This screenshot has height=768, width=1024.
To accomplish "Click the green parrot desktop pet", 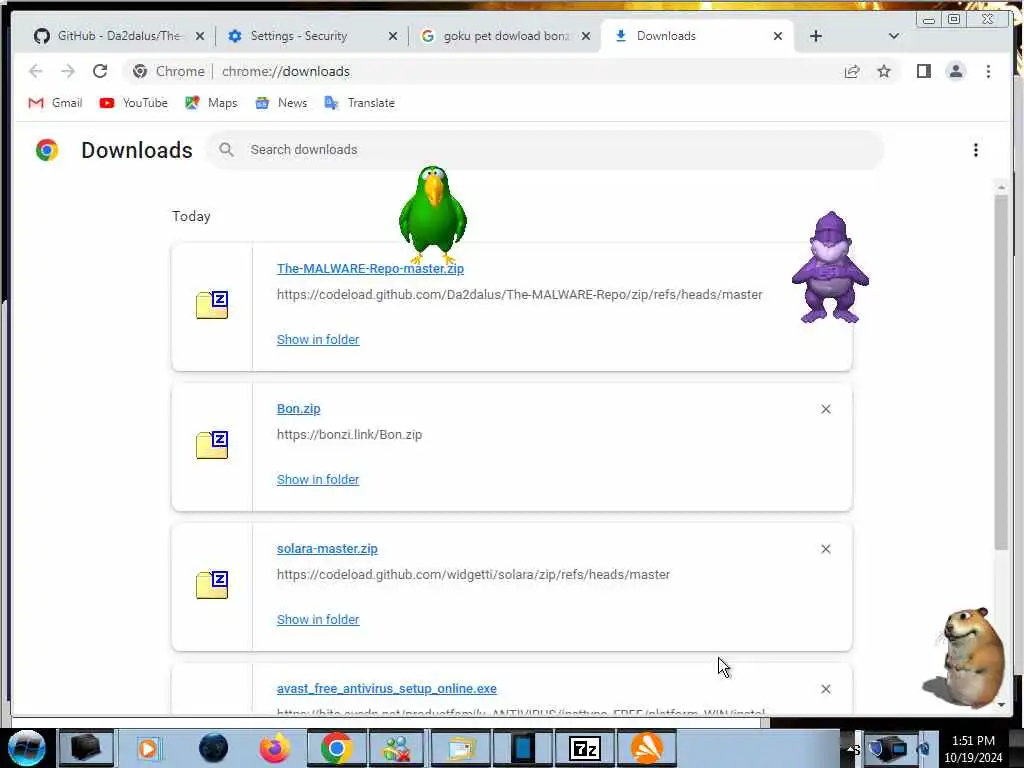I will pyautogui.click(x=432, y=214).
